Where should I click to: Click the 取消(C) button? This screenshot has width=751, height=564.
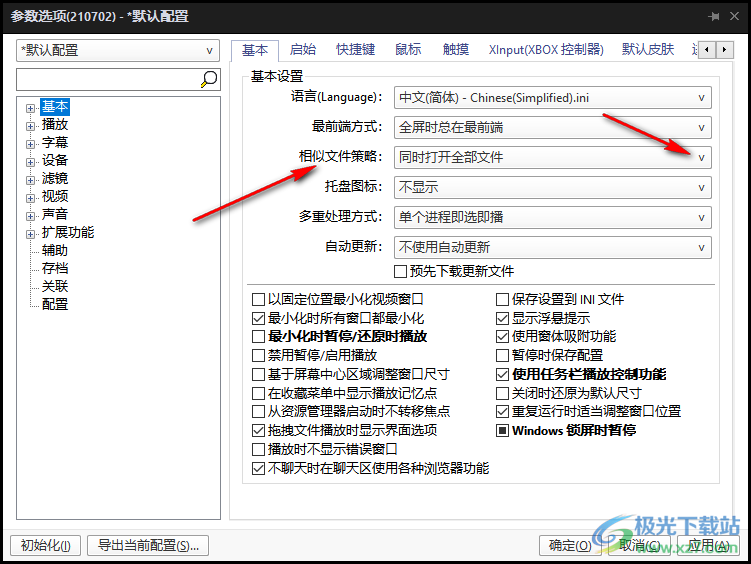pyautogui.click(x=639, y=545)
